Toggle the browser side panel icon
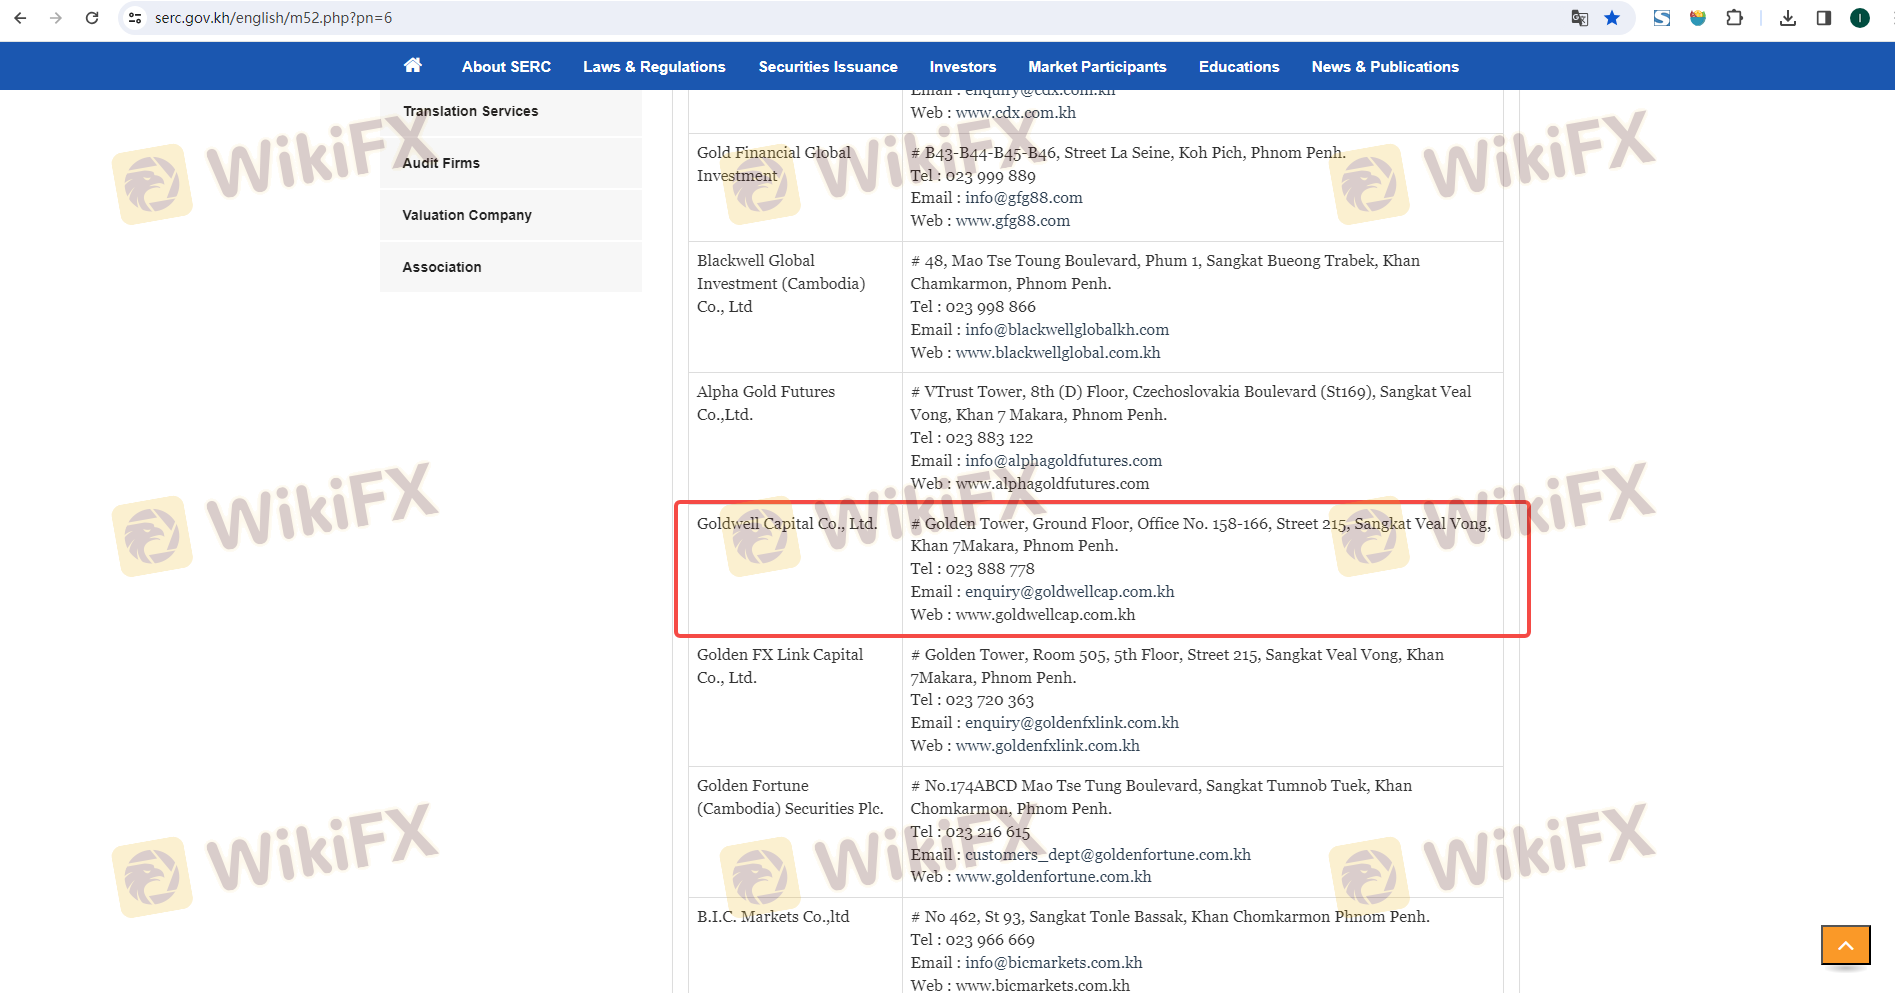 click(x=1824, y=18)
